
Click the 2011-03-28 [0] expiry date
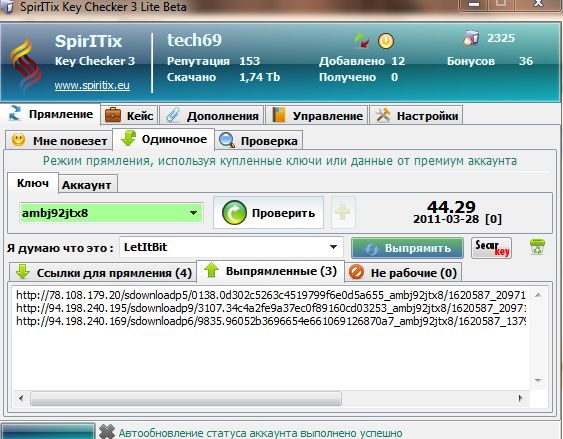pos(457,219)
